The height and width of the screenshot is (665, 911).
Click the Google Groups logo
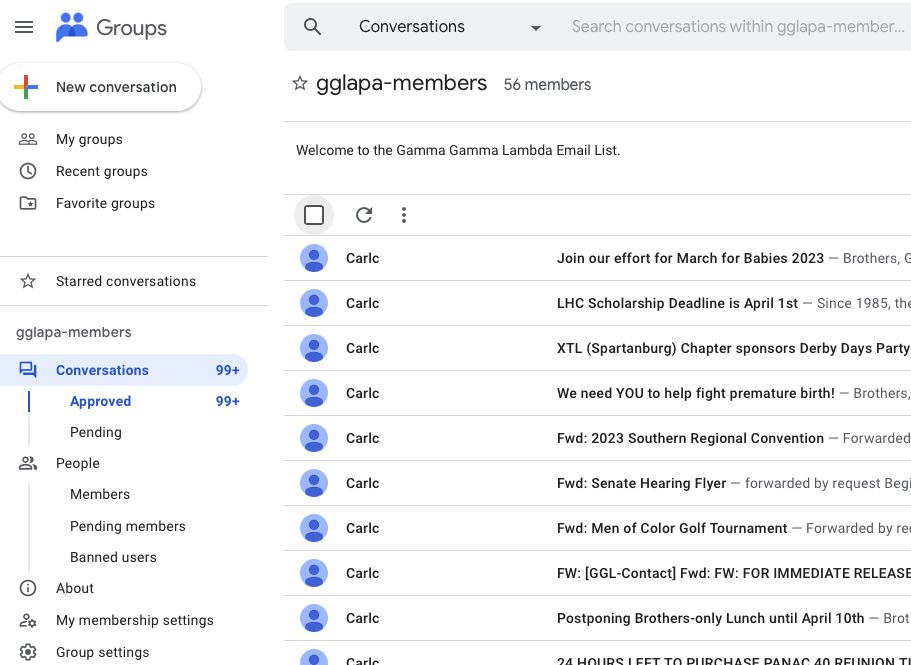click(x=110, y=28)
